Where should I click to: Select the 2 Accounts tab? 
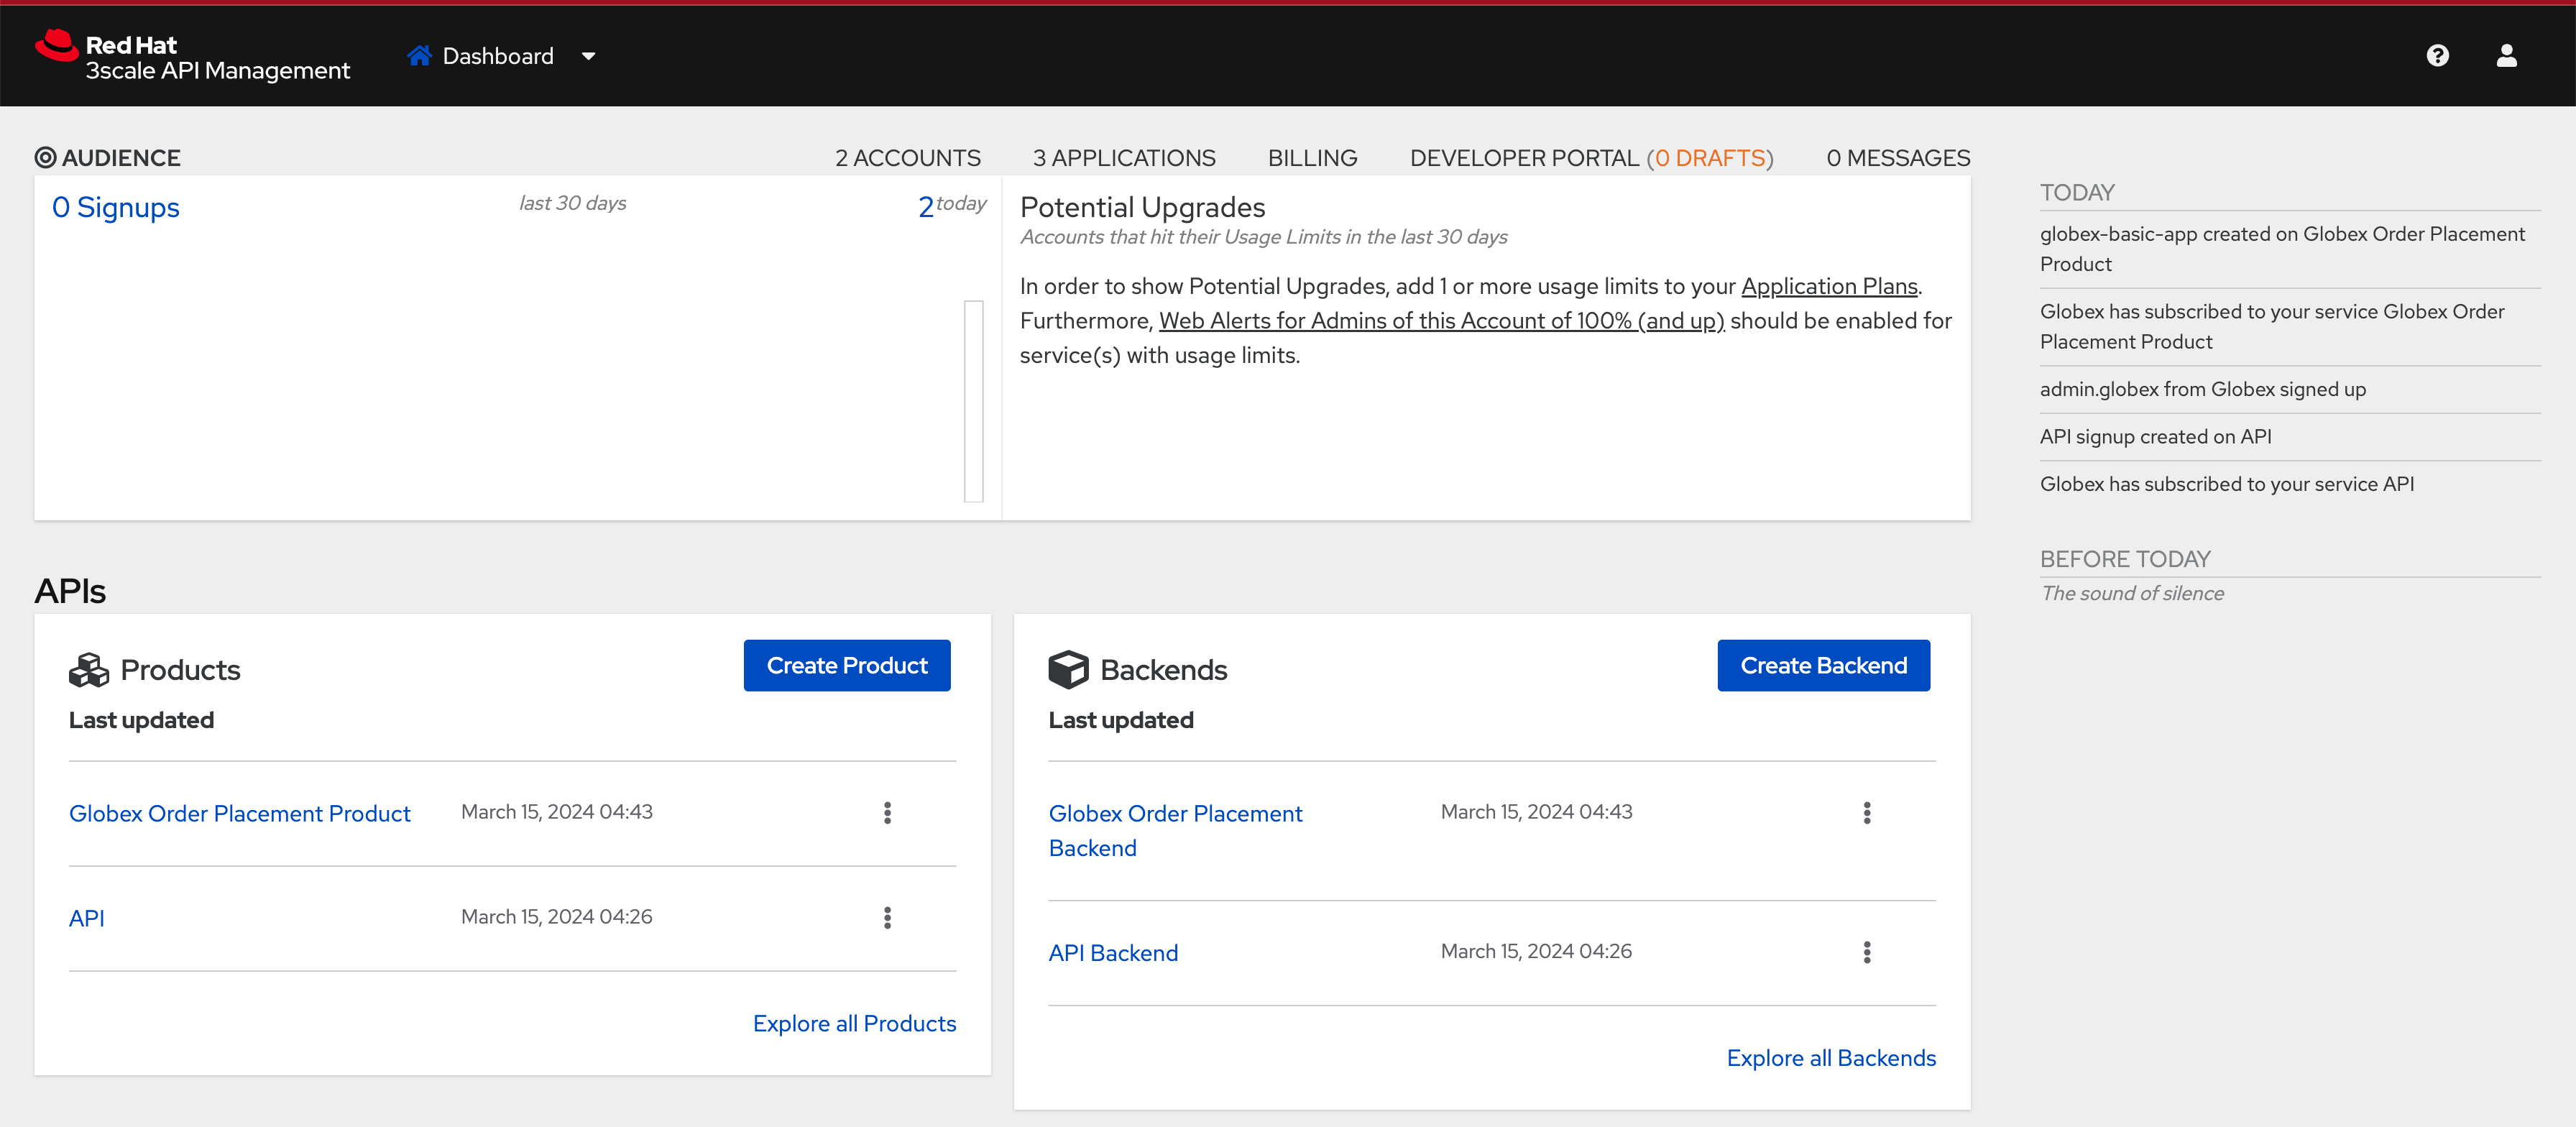coord(908,156)
